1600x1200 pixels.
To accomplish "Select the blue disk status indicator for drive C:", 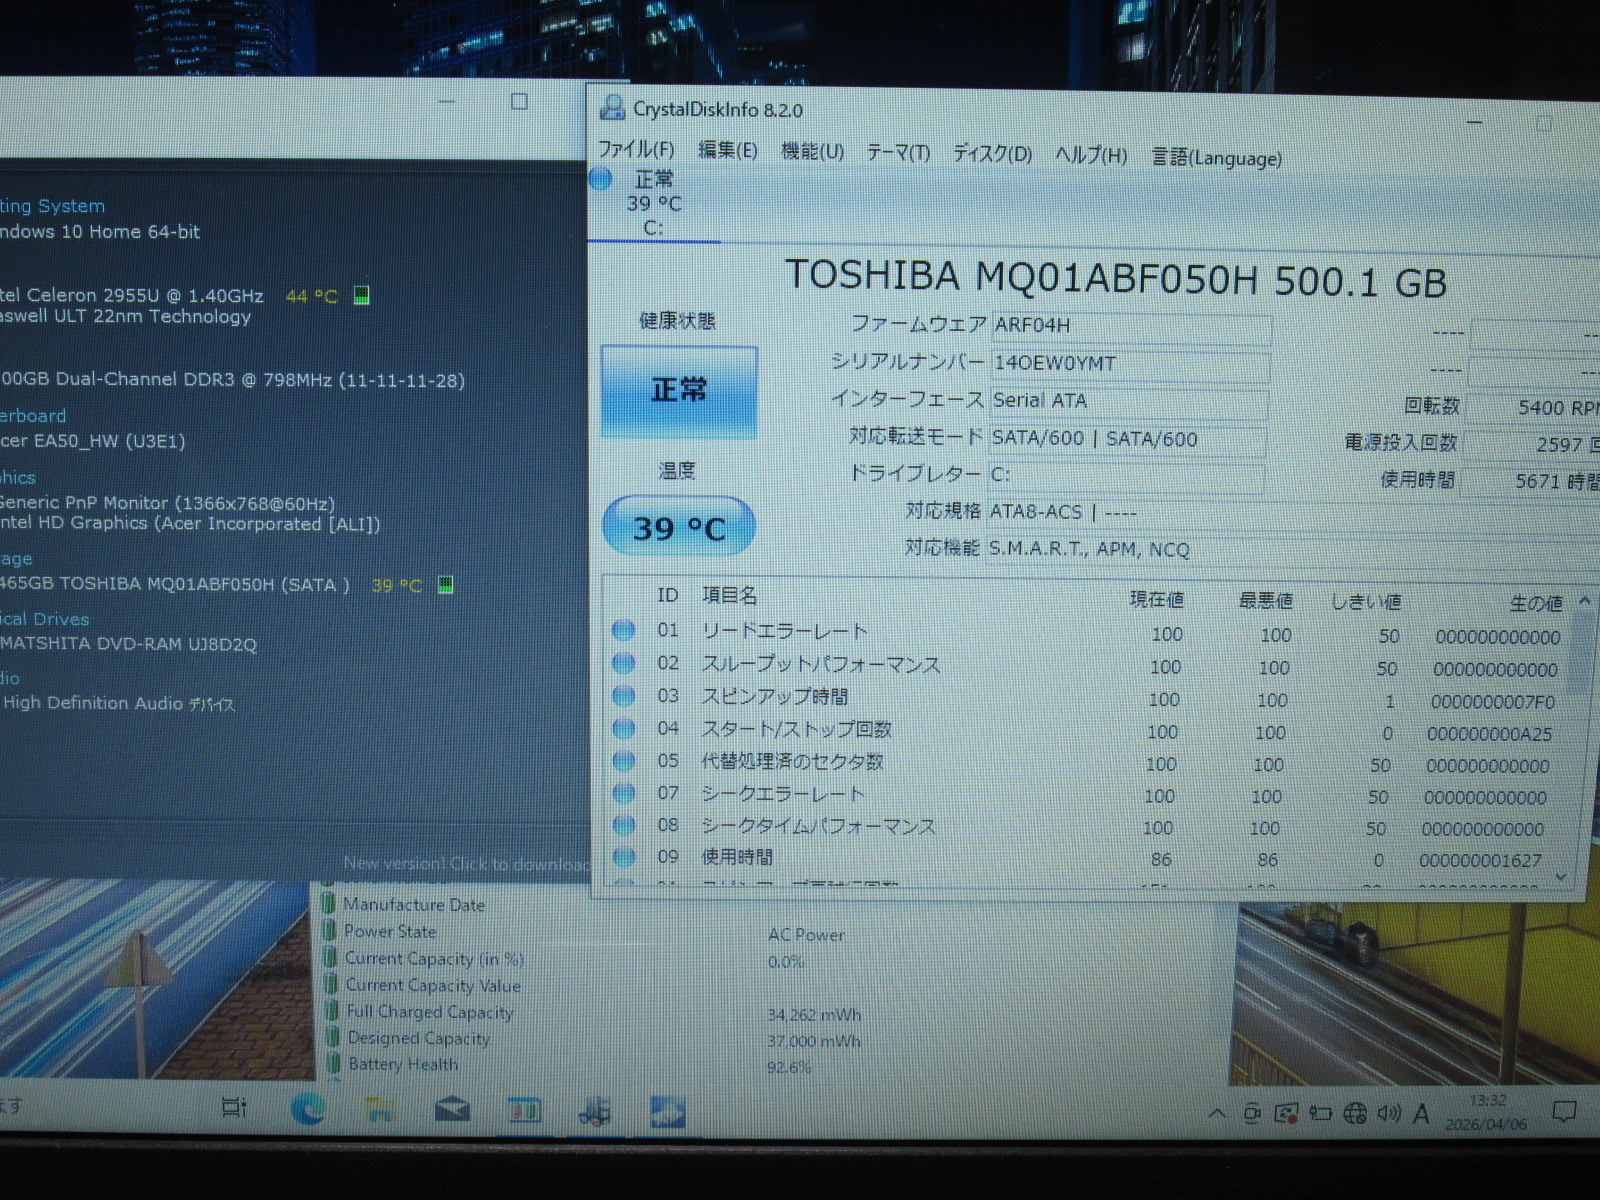I will (601, 180).
